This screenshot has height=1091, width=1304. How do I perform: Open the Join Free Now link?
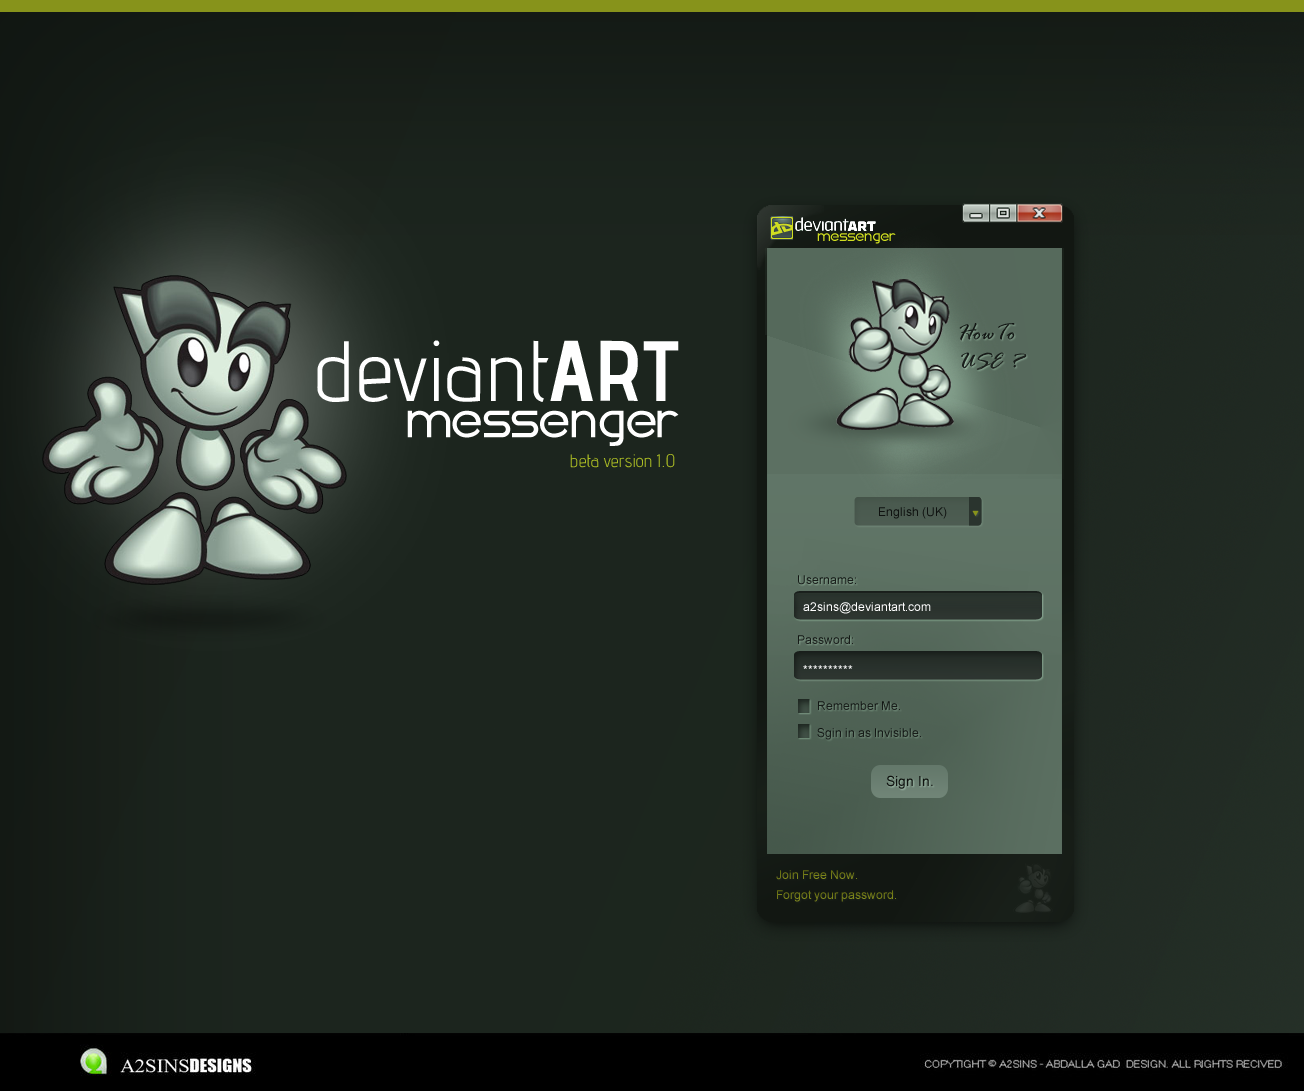pos(816,875)
